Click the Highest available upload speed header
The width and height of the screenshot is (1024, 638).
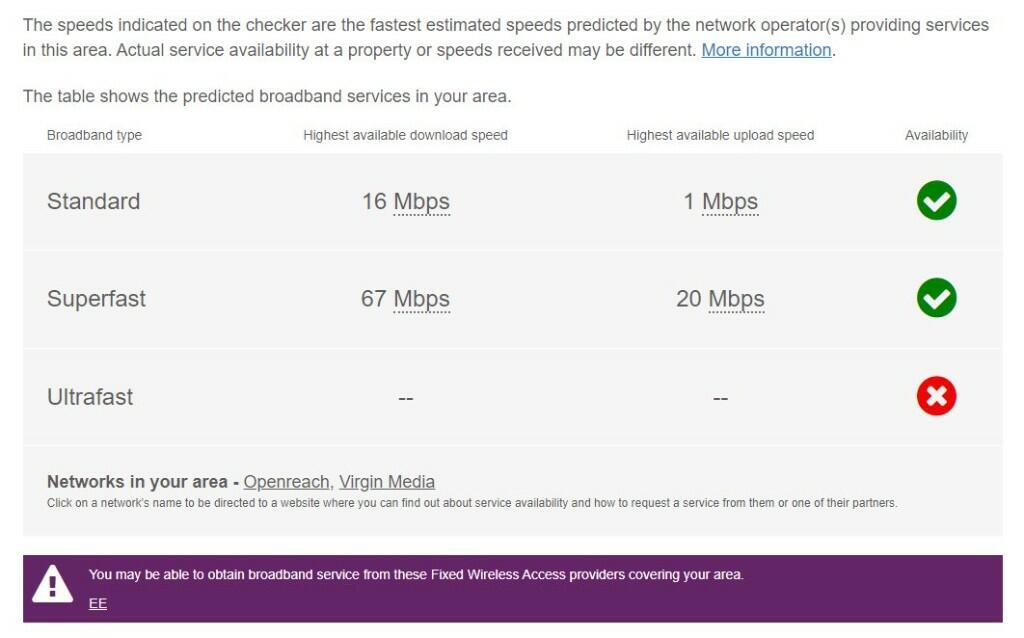720,135
